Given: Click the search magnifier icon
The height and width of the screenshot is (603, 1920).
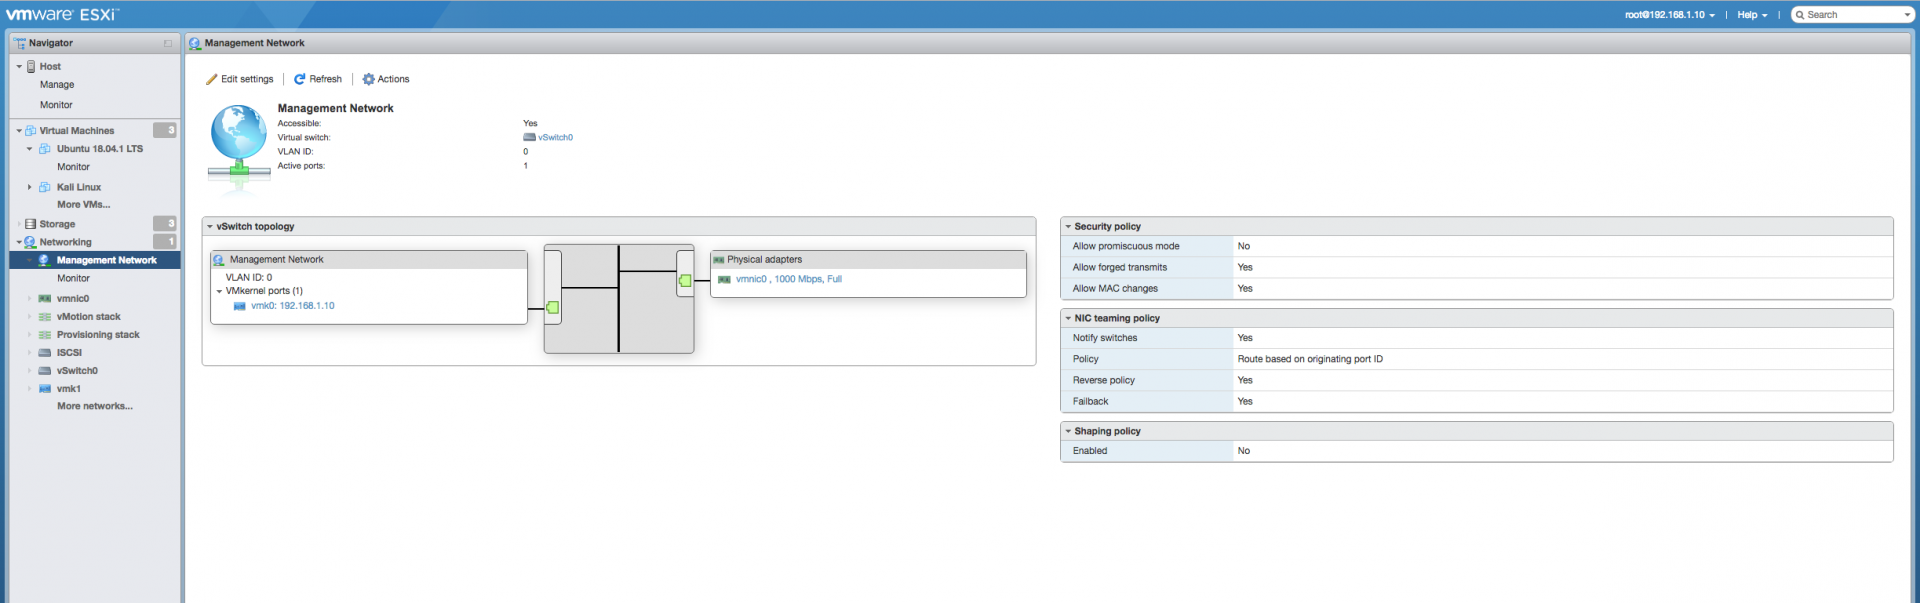Looking at the screenshot, I should 1800,15.
